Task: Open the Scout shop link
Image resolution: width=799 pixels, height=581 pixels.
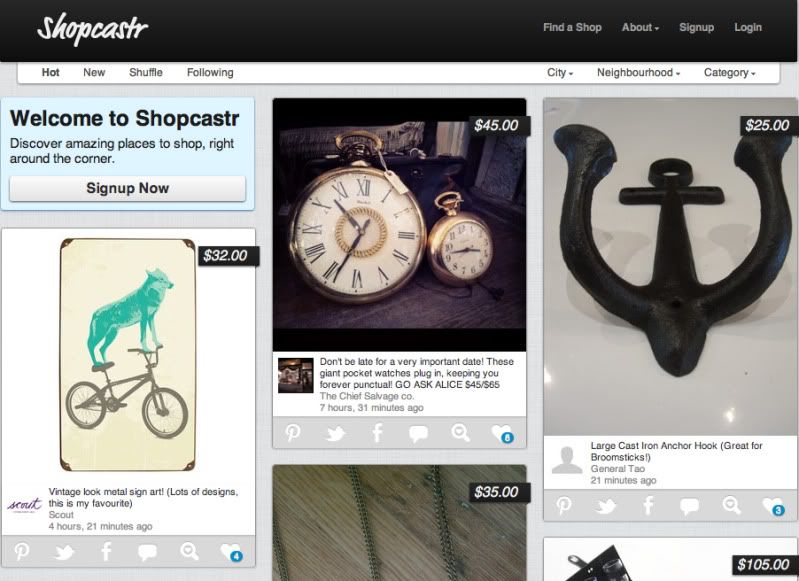Action: (61, 515)
